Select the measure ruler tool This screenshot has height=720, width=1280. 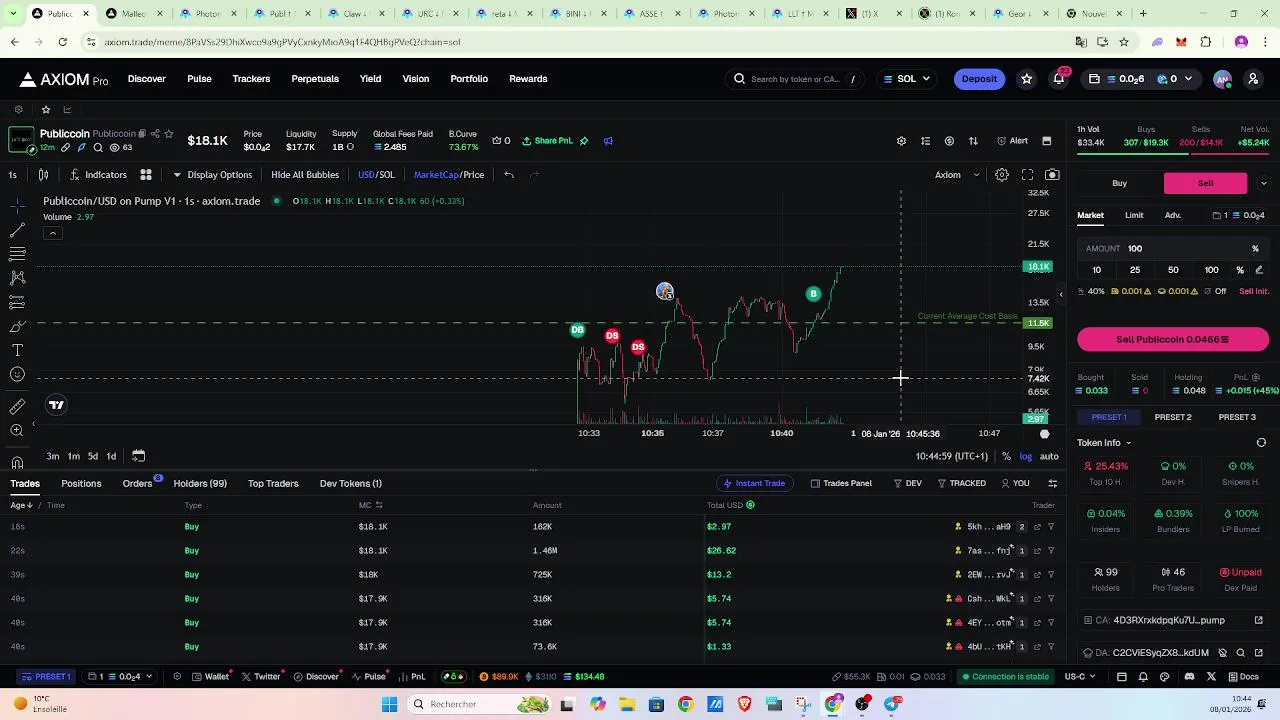point(17,406)
